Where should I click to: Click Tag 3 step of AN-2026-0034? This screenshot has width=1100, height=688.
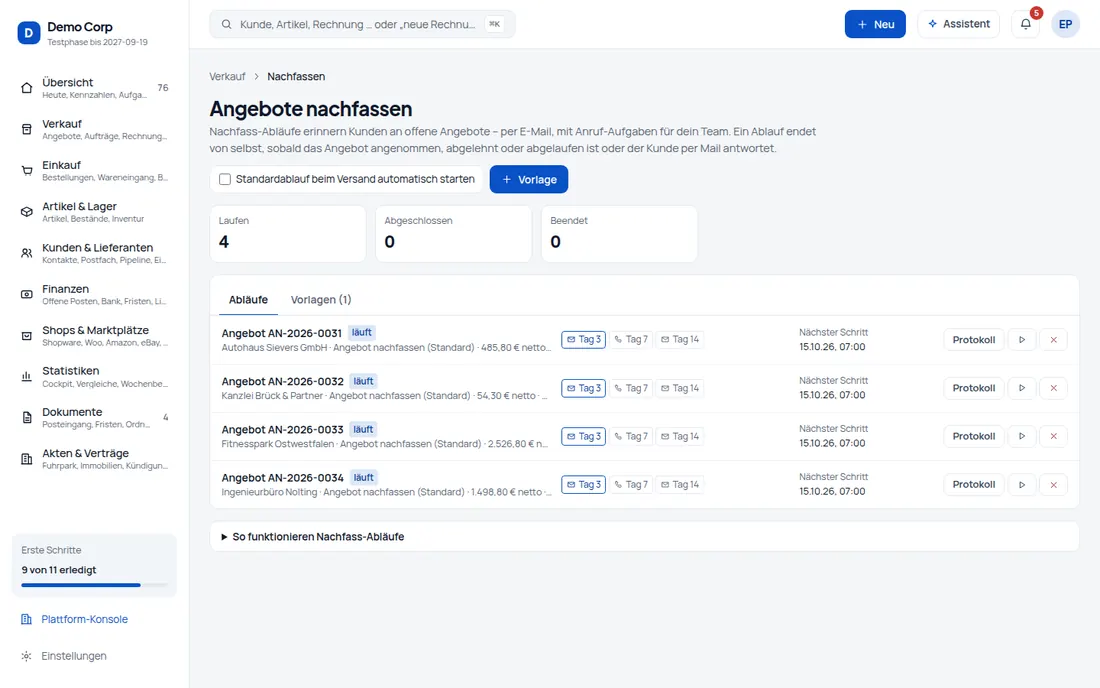(x=584, y=485)
